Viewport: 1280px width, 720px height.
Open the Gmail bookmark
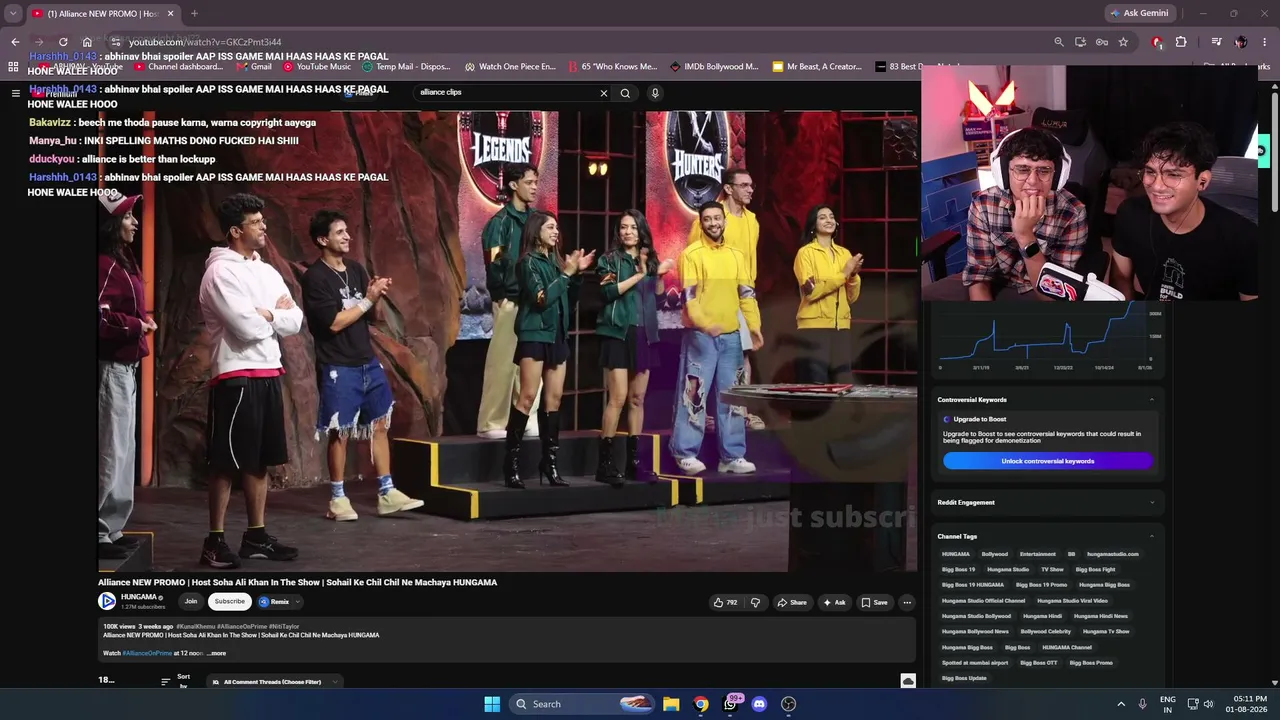coord(254,67)
